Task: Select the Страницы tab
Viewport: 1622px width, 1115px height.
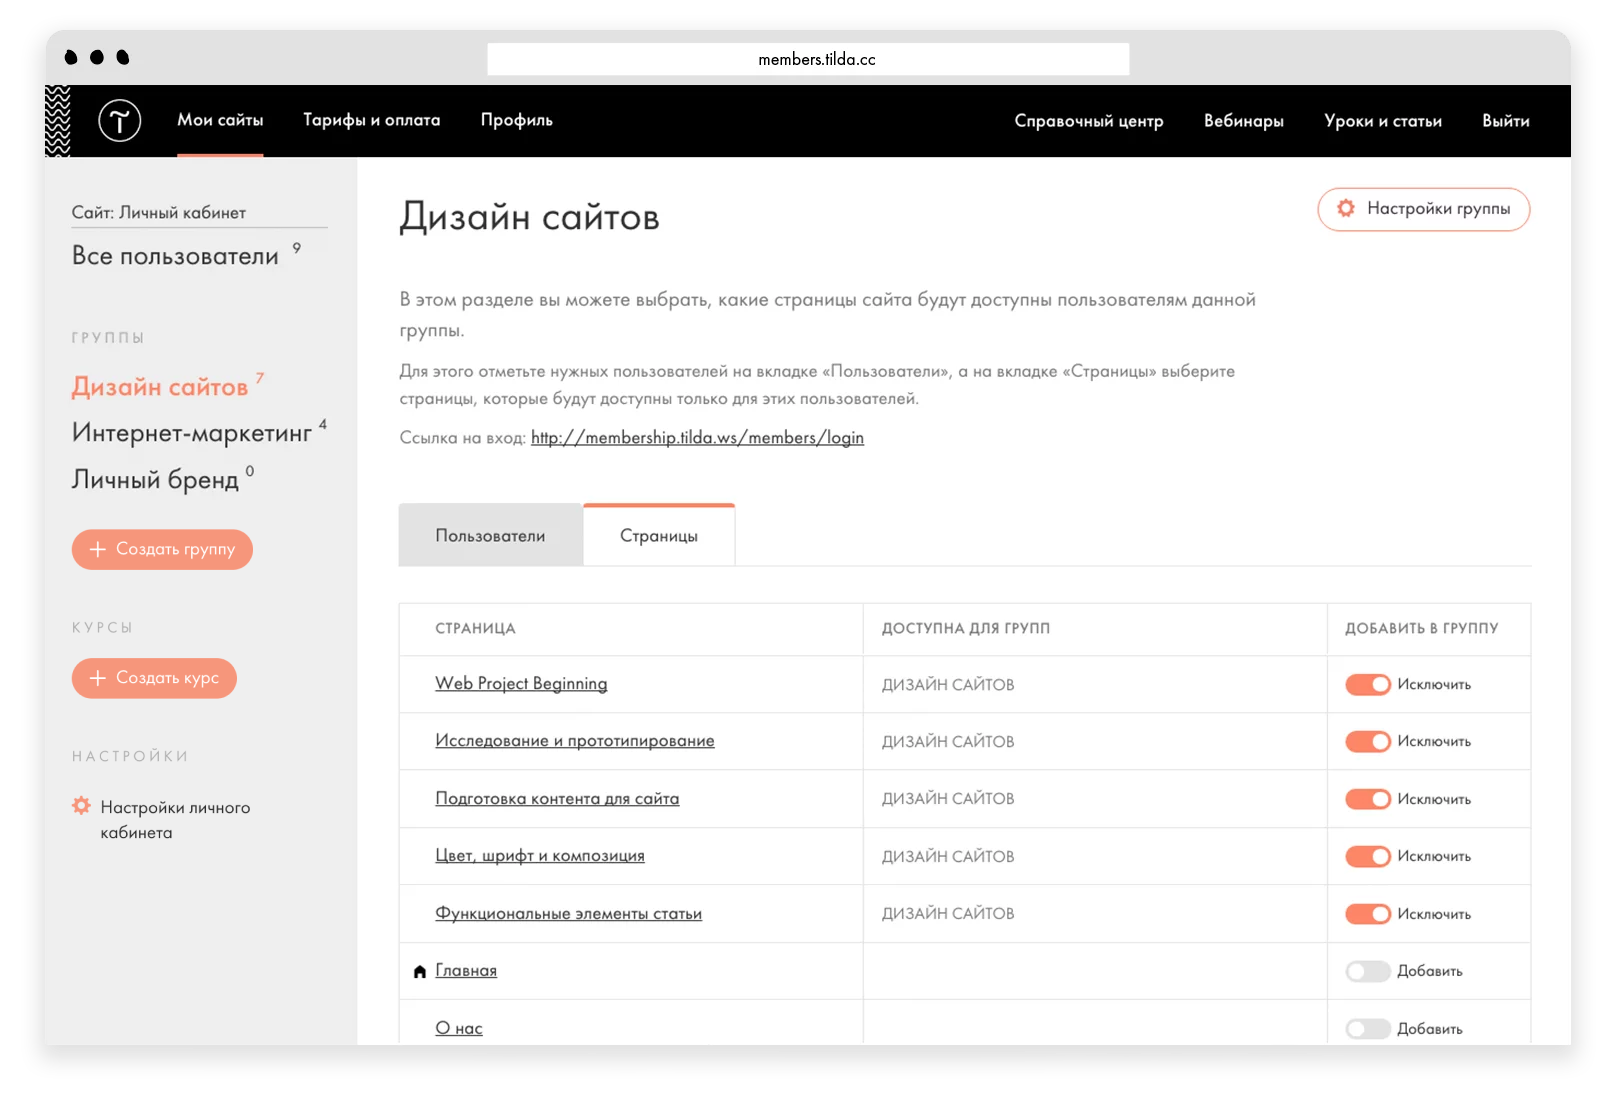Action: point(659,535)
